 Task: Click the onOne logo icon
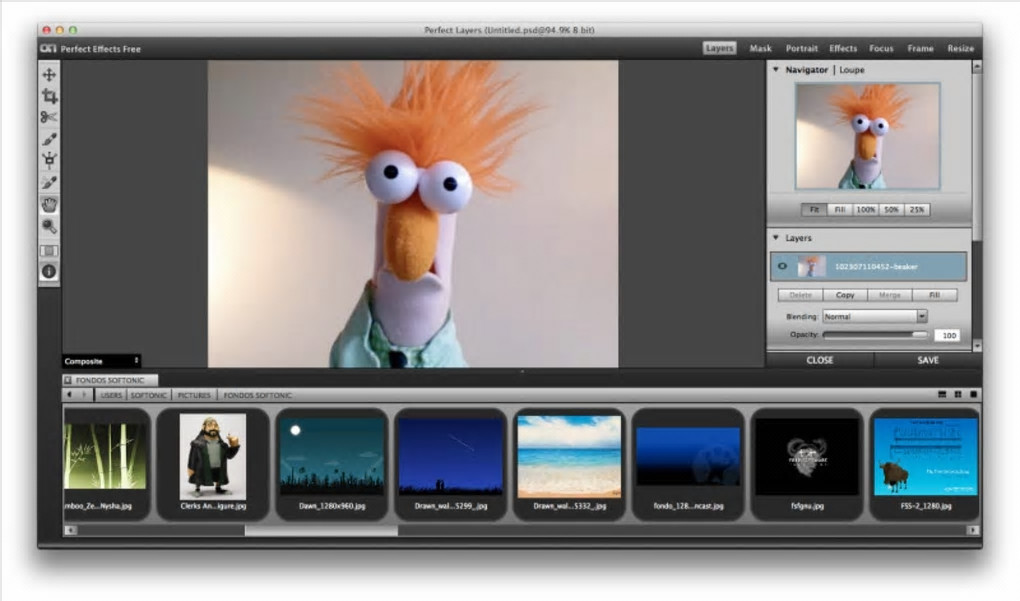[x=48, y=49]
